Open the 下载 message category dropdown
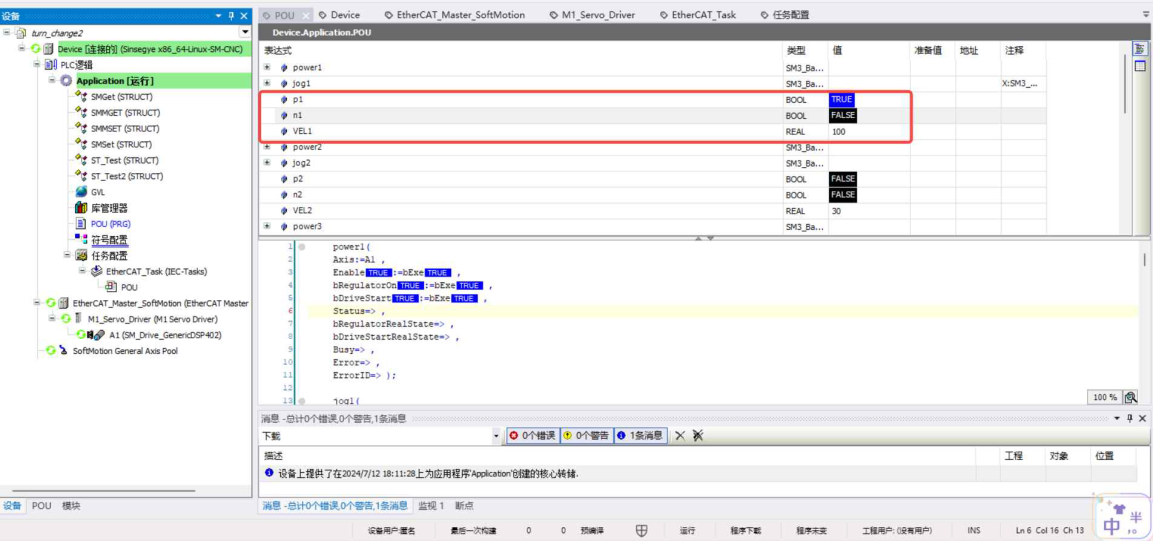The width and height of the screenshot is (1153, 541). (495, 436)
